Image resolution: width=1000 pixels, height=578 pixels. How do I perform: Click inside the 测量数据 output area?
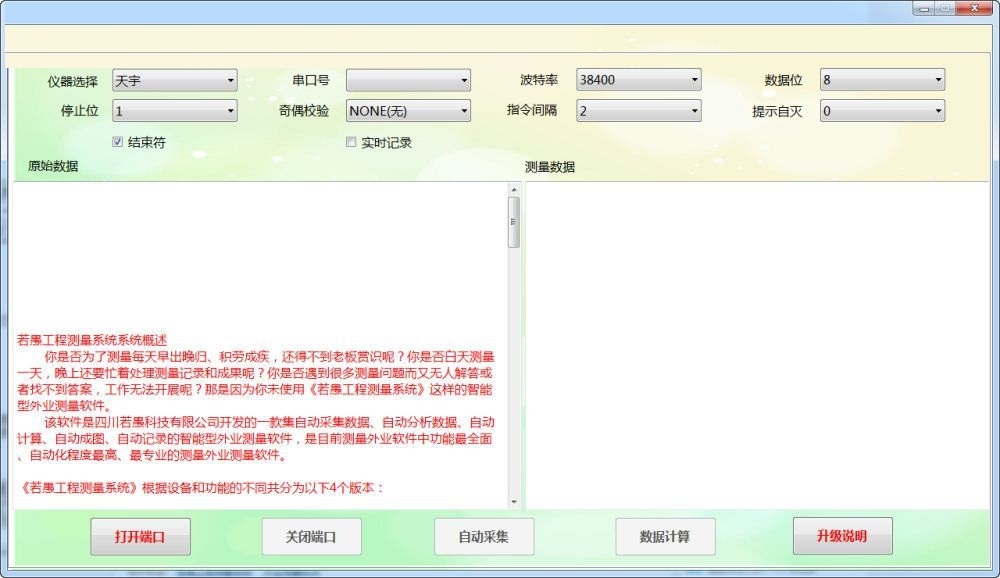pos(757,345)
